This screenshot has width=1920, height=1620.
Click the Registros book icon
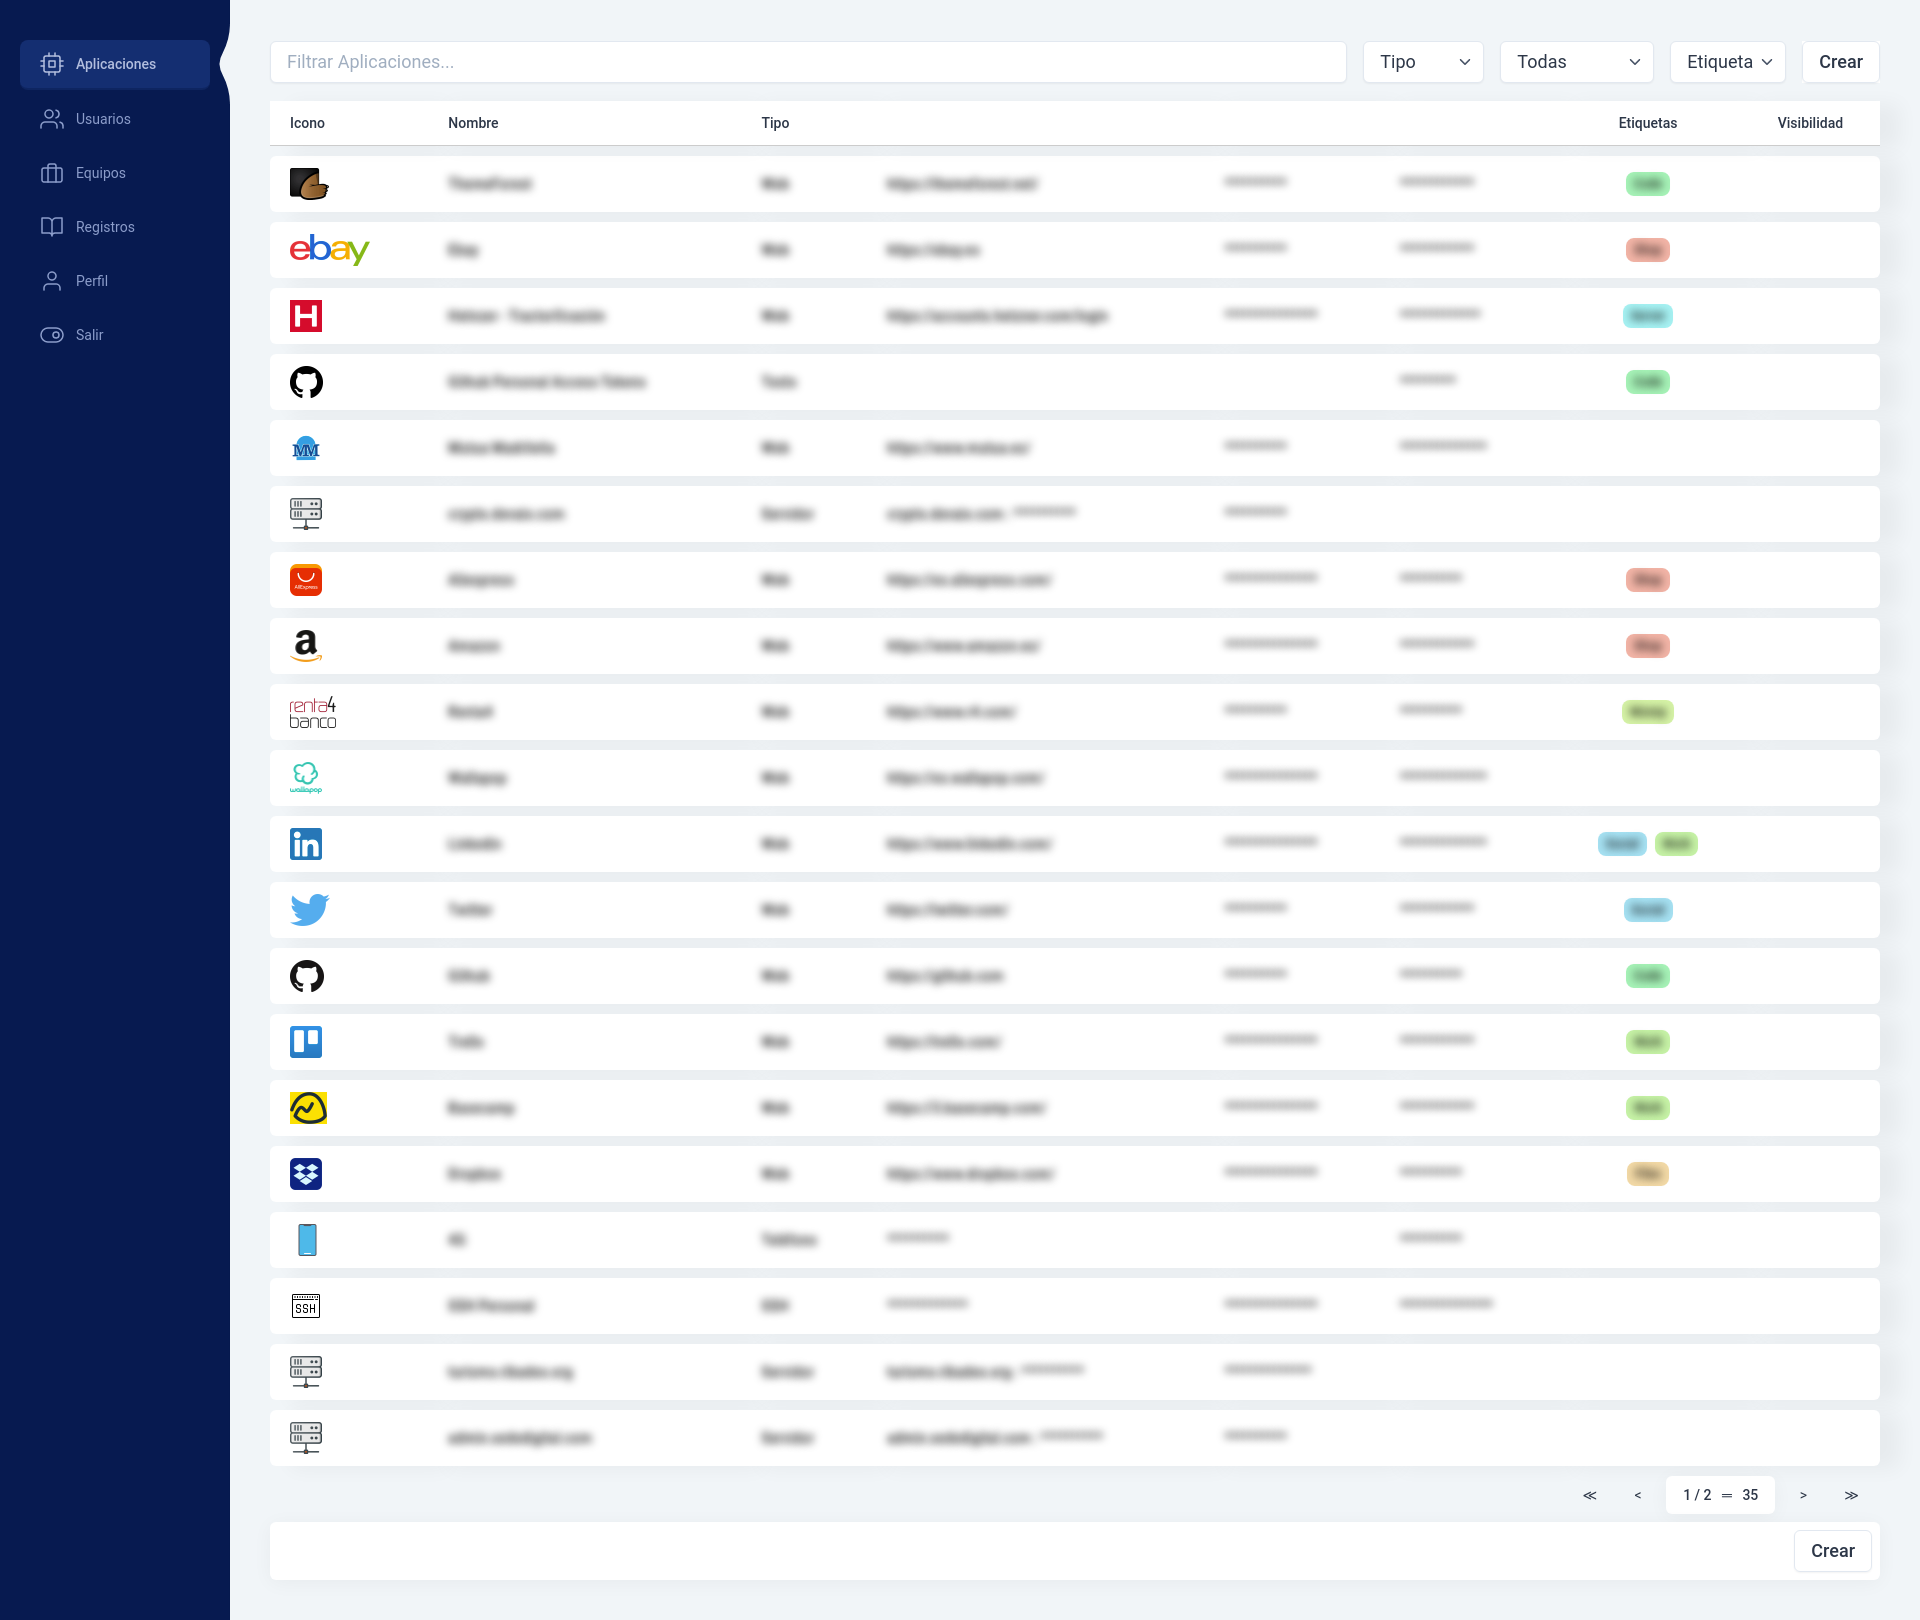pos(52,227)
